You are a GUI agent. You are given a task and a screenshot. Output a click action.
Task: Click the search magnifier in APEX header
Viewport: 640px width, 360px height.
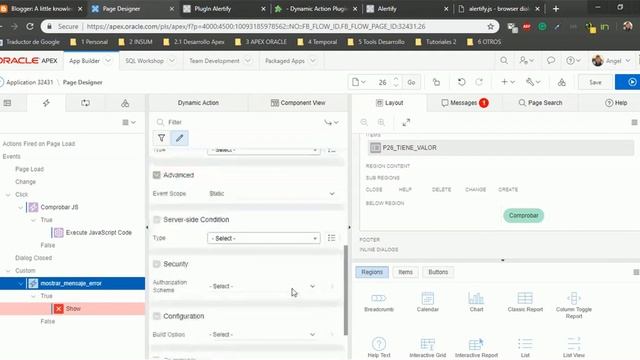(x=504, y=61)
